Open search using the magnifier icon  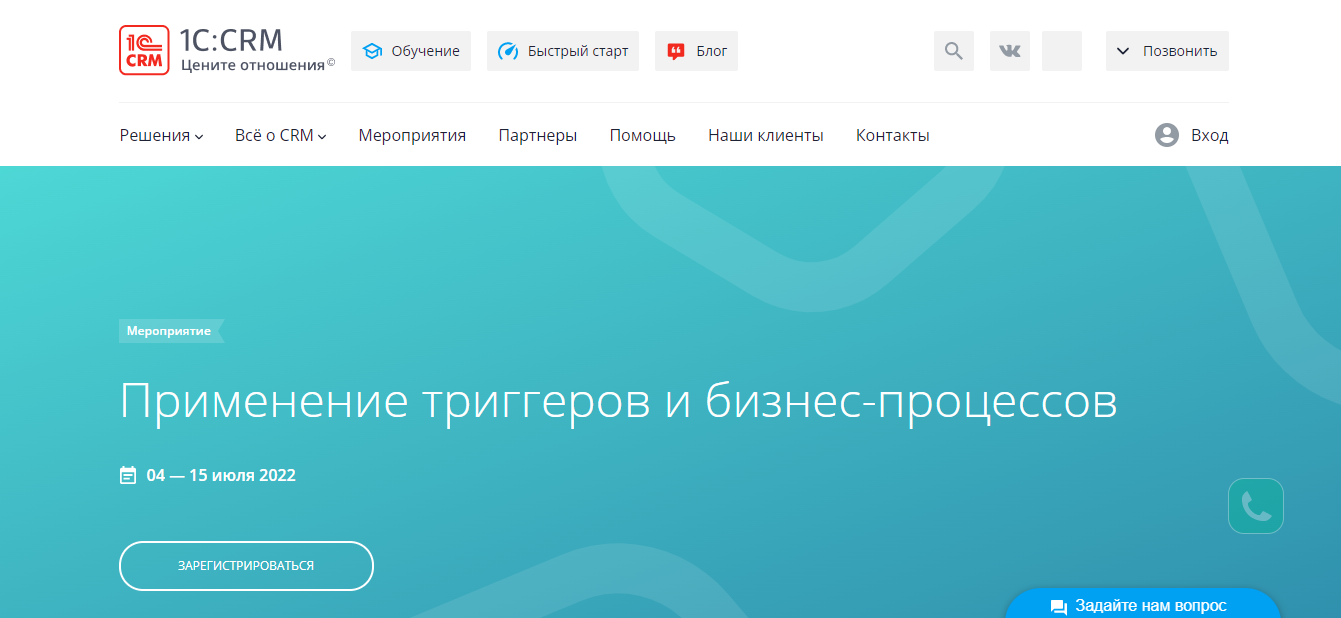click(x=953, y=50)
